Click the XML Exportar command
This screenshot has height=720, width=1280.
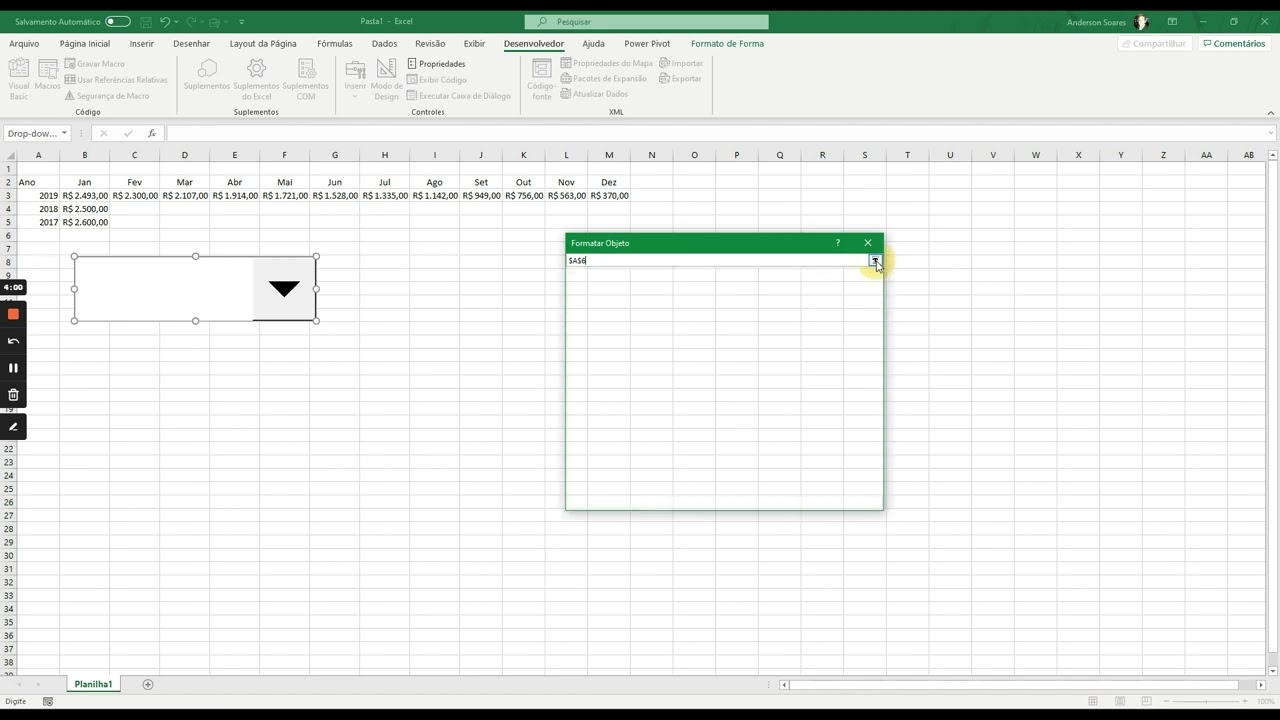(x=681, y=78)
